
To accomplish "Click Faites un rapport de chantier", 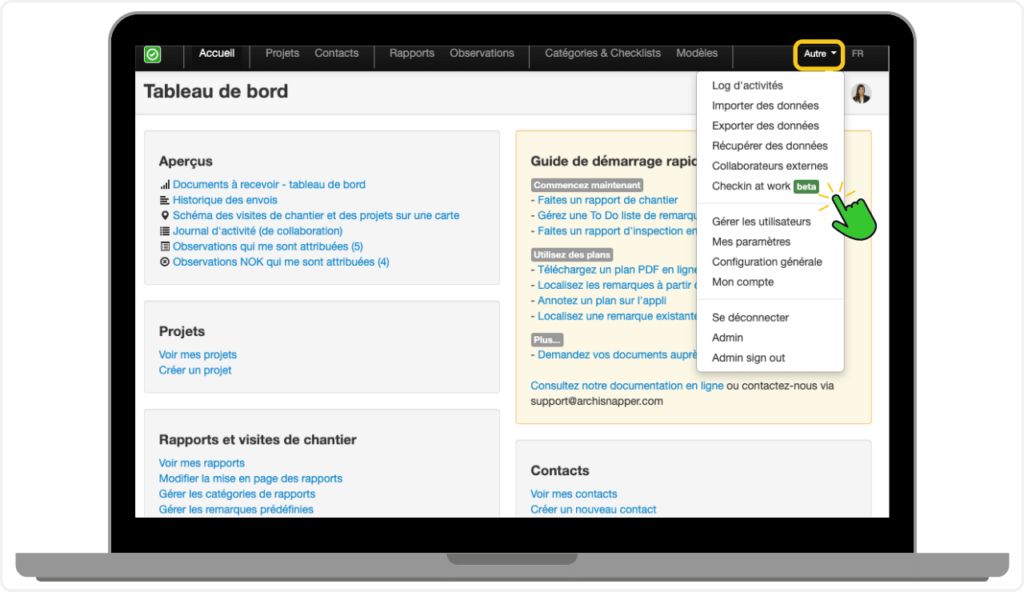I will coord(607,200).
